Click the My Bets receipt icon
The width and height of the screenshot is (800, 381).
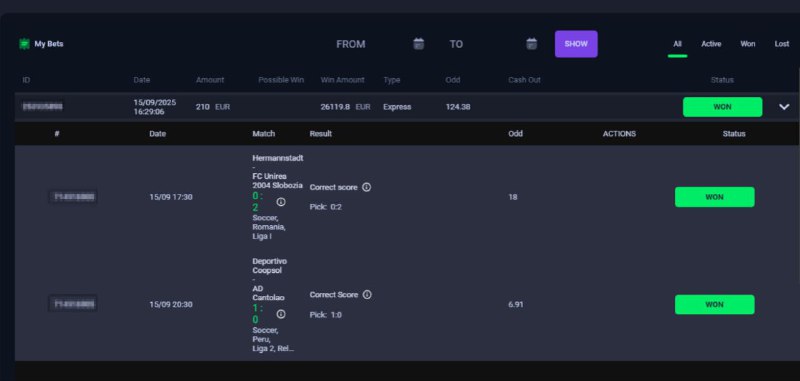click(24, 44)
